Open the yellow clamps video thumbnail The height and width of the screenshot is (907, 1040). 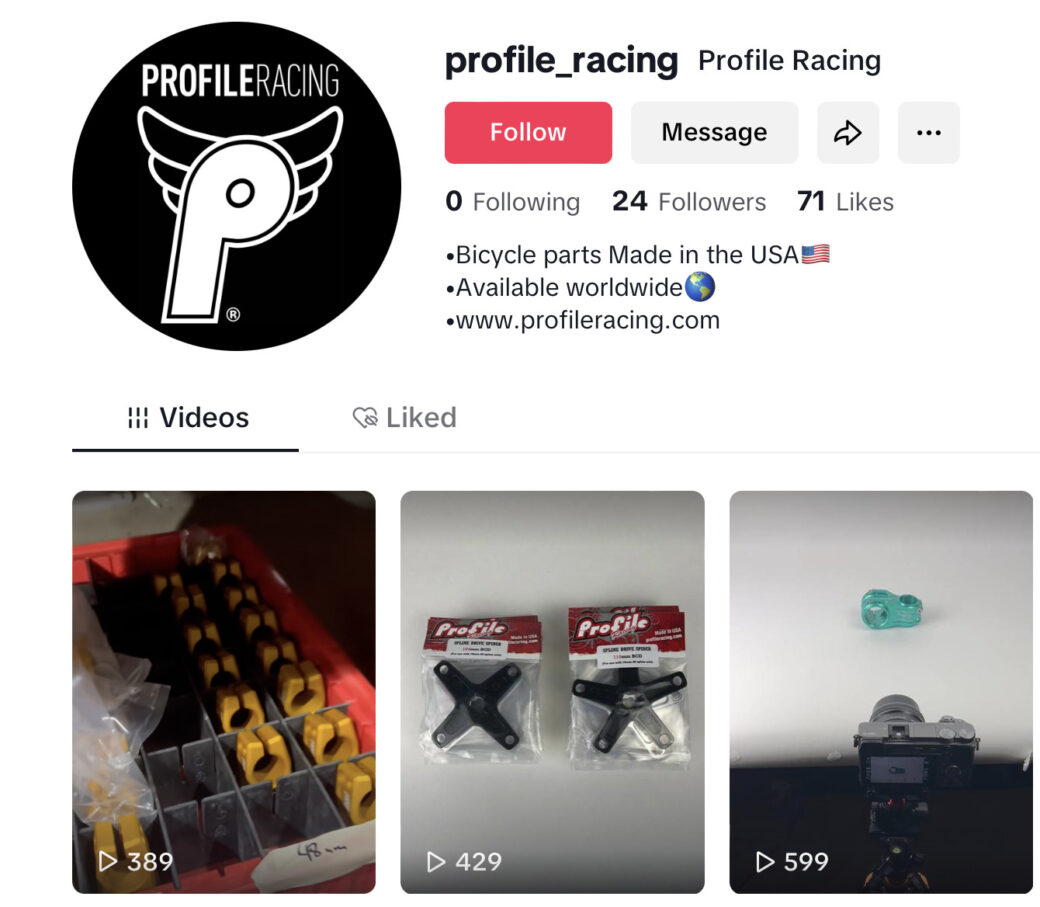tap(224, 692)
